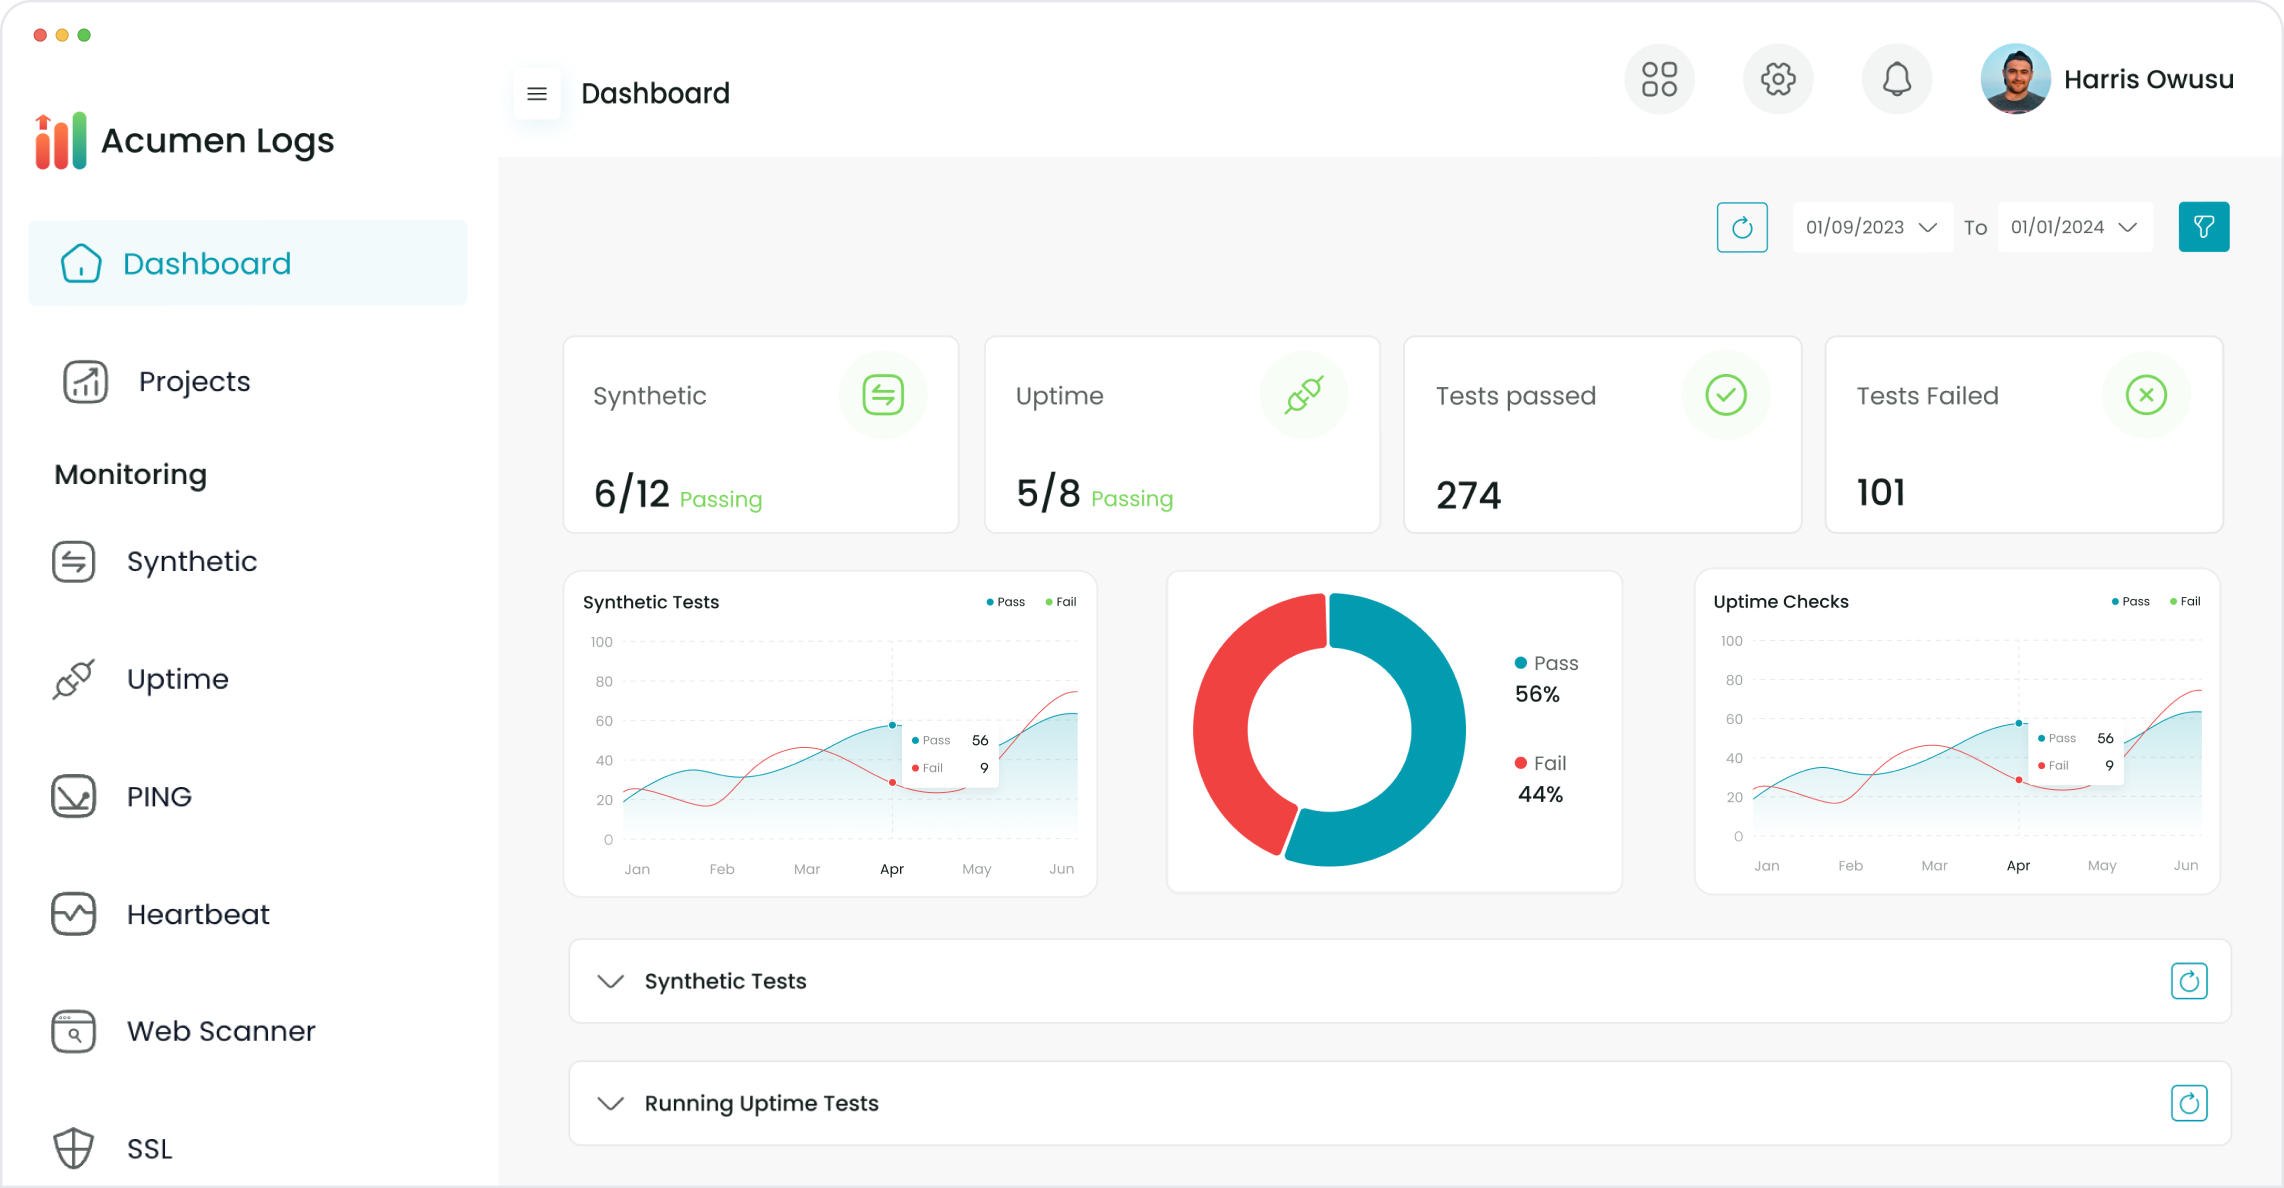The width and height of the screenshot is (2284, 1188).
Task: Toggle Pass legend of donut chart
Action: [x=1546, y=663]
